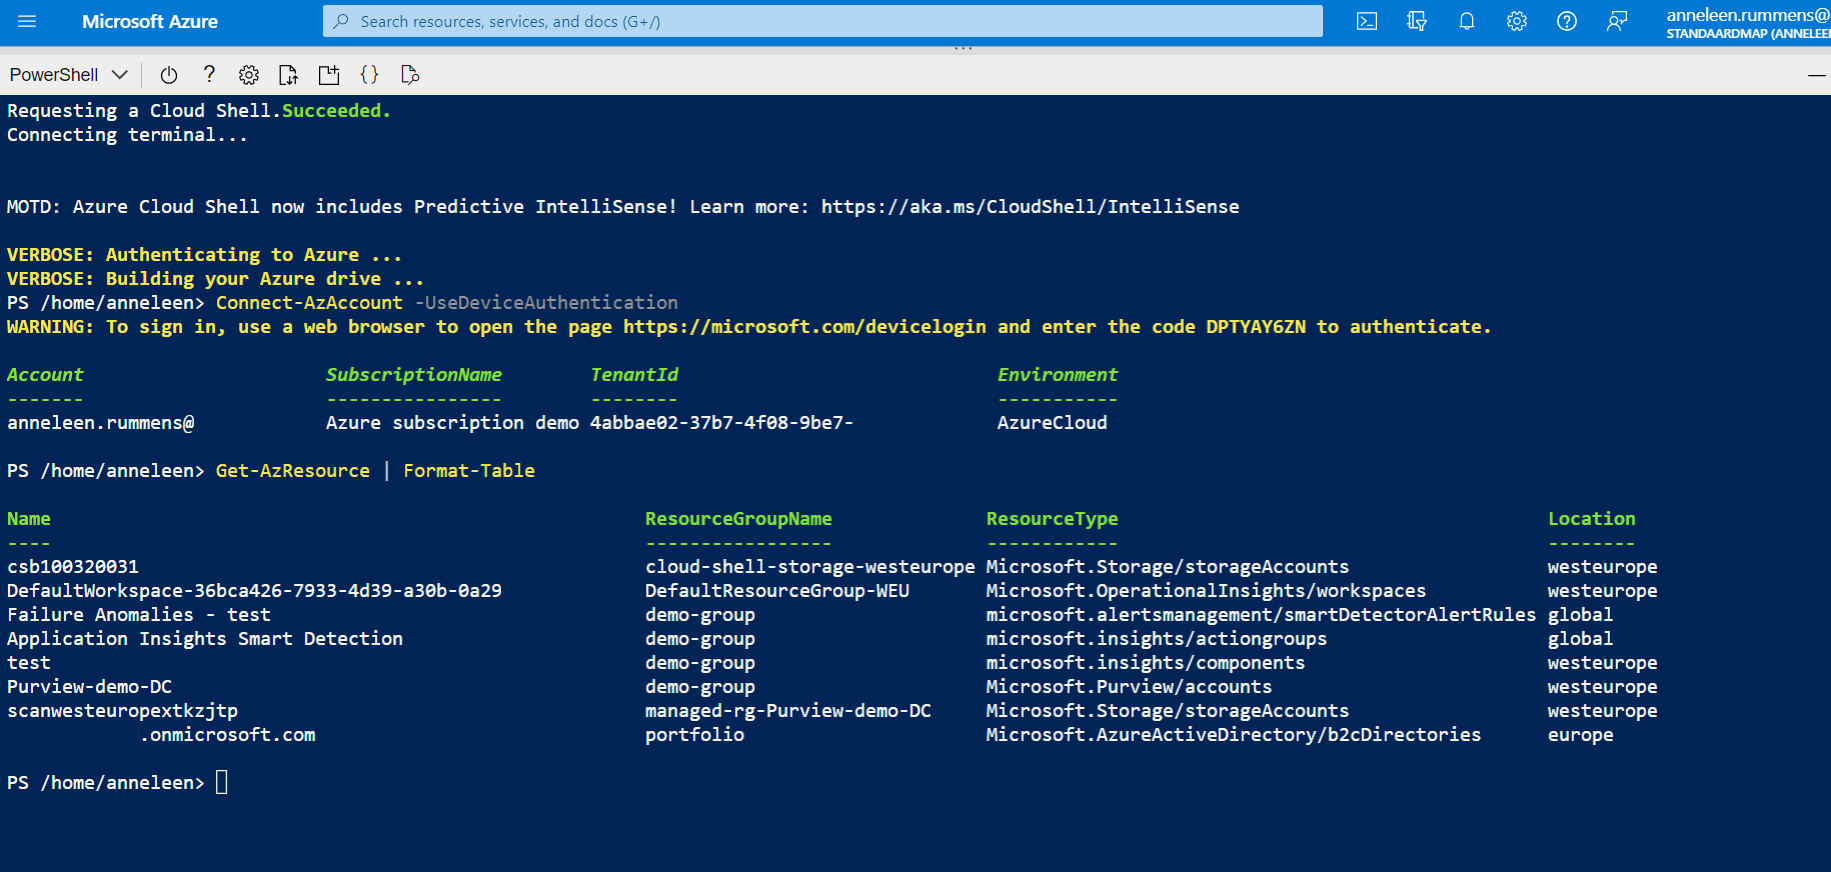Open the curly braces editor icon

369,75
